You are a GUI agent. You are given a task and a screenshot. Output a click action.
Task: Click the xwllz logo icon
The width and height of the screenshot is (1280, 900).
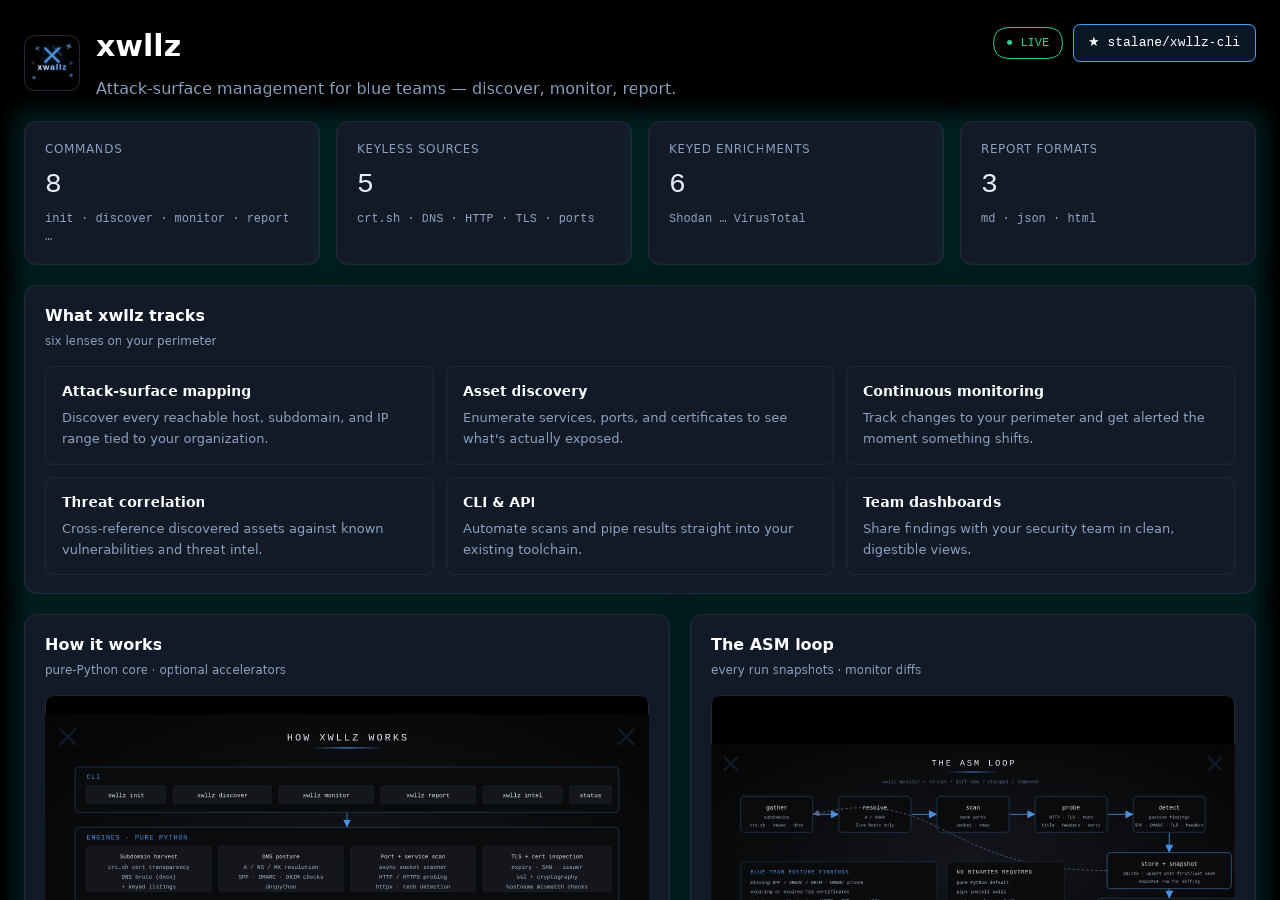52,63
